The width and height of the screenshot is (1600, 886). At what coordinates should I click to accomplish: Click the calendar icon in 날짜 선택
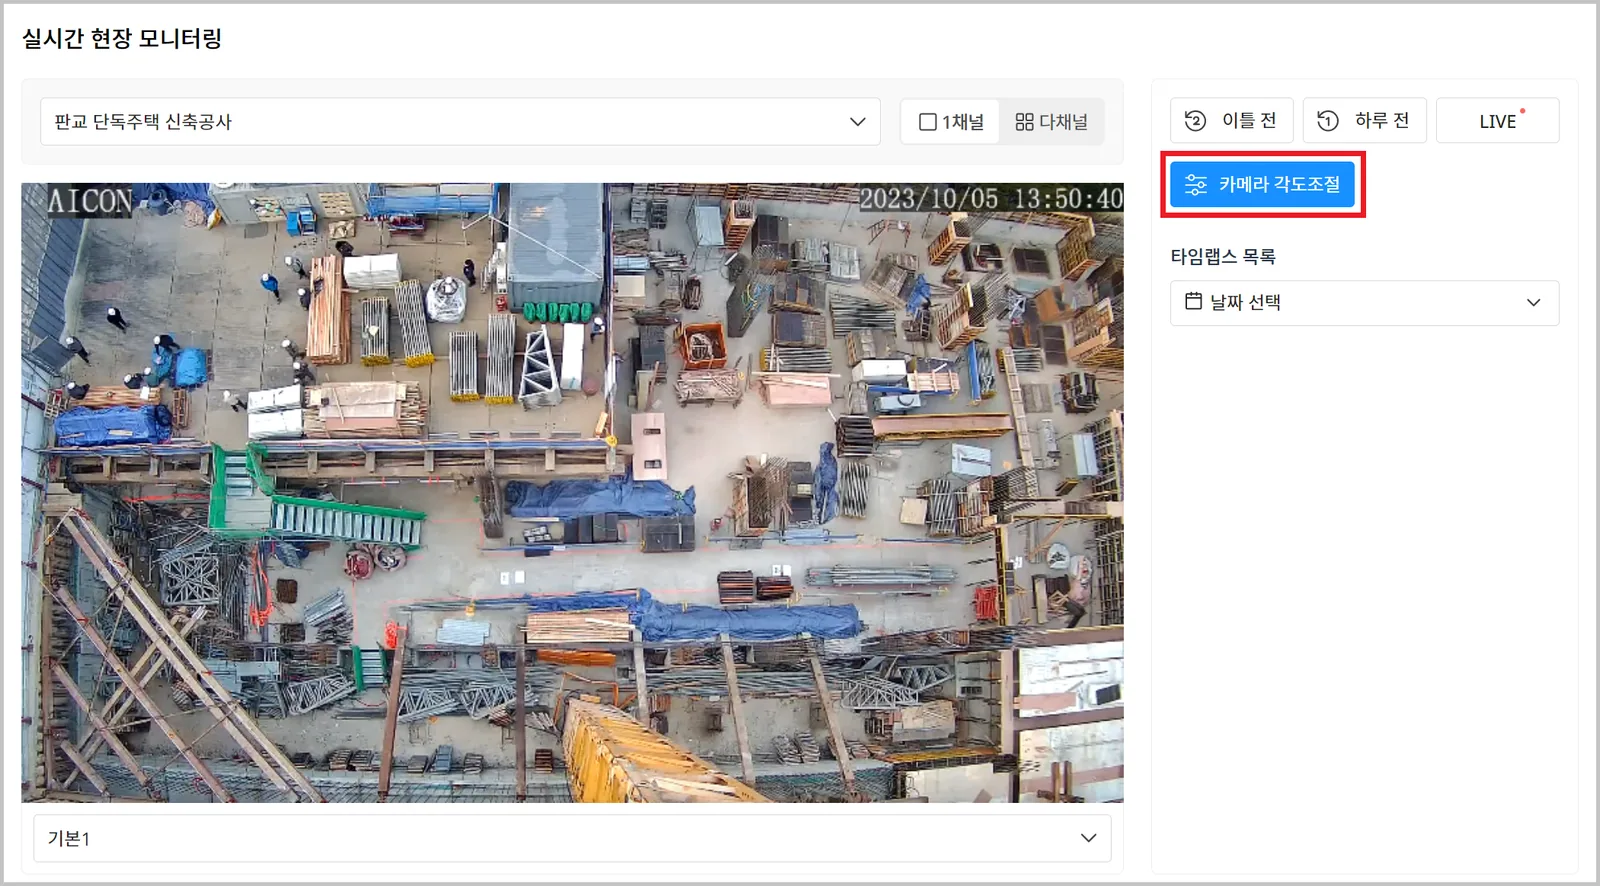pyautogui.click(x=1193, y=301)
